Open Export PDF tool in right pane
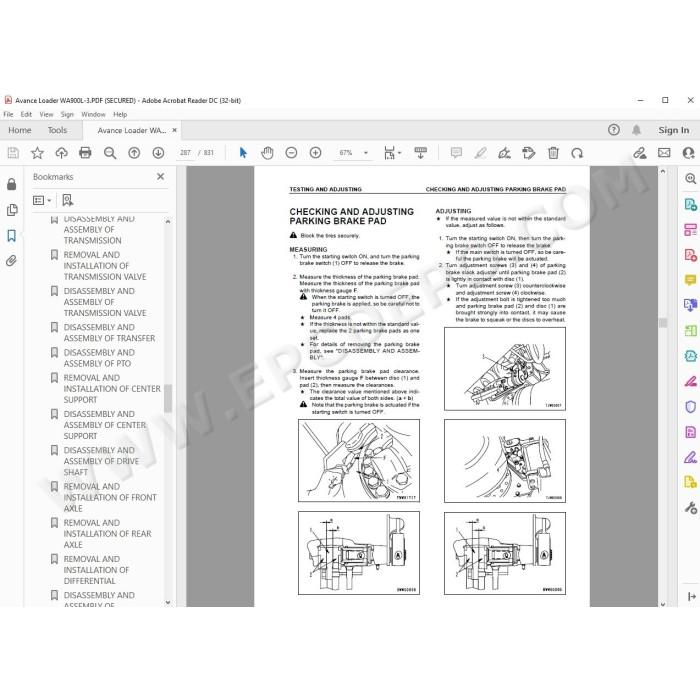700x700 pixels. 690,204
